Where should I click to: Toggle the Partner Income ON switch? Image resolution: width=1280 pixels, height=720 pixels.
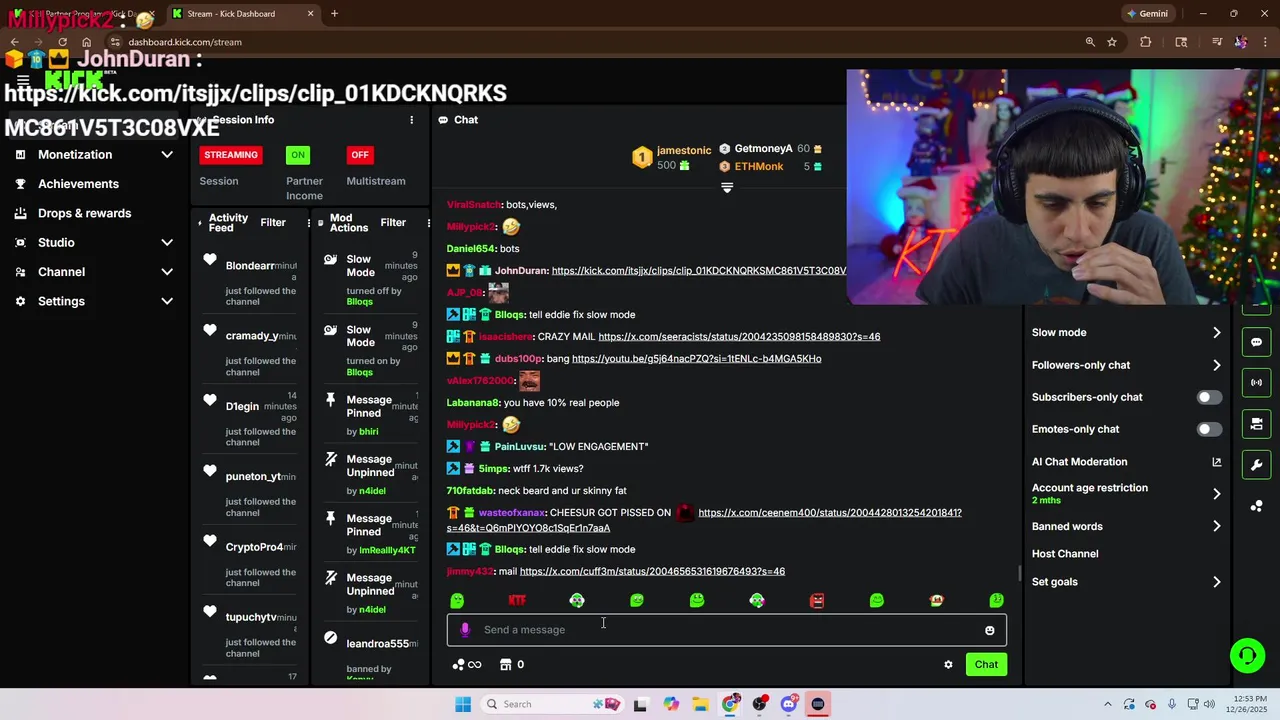coord(297,155)
